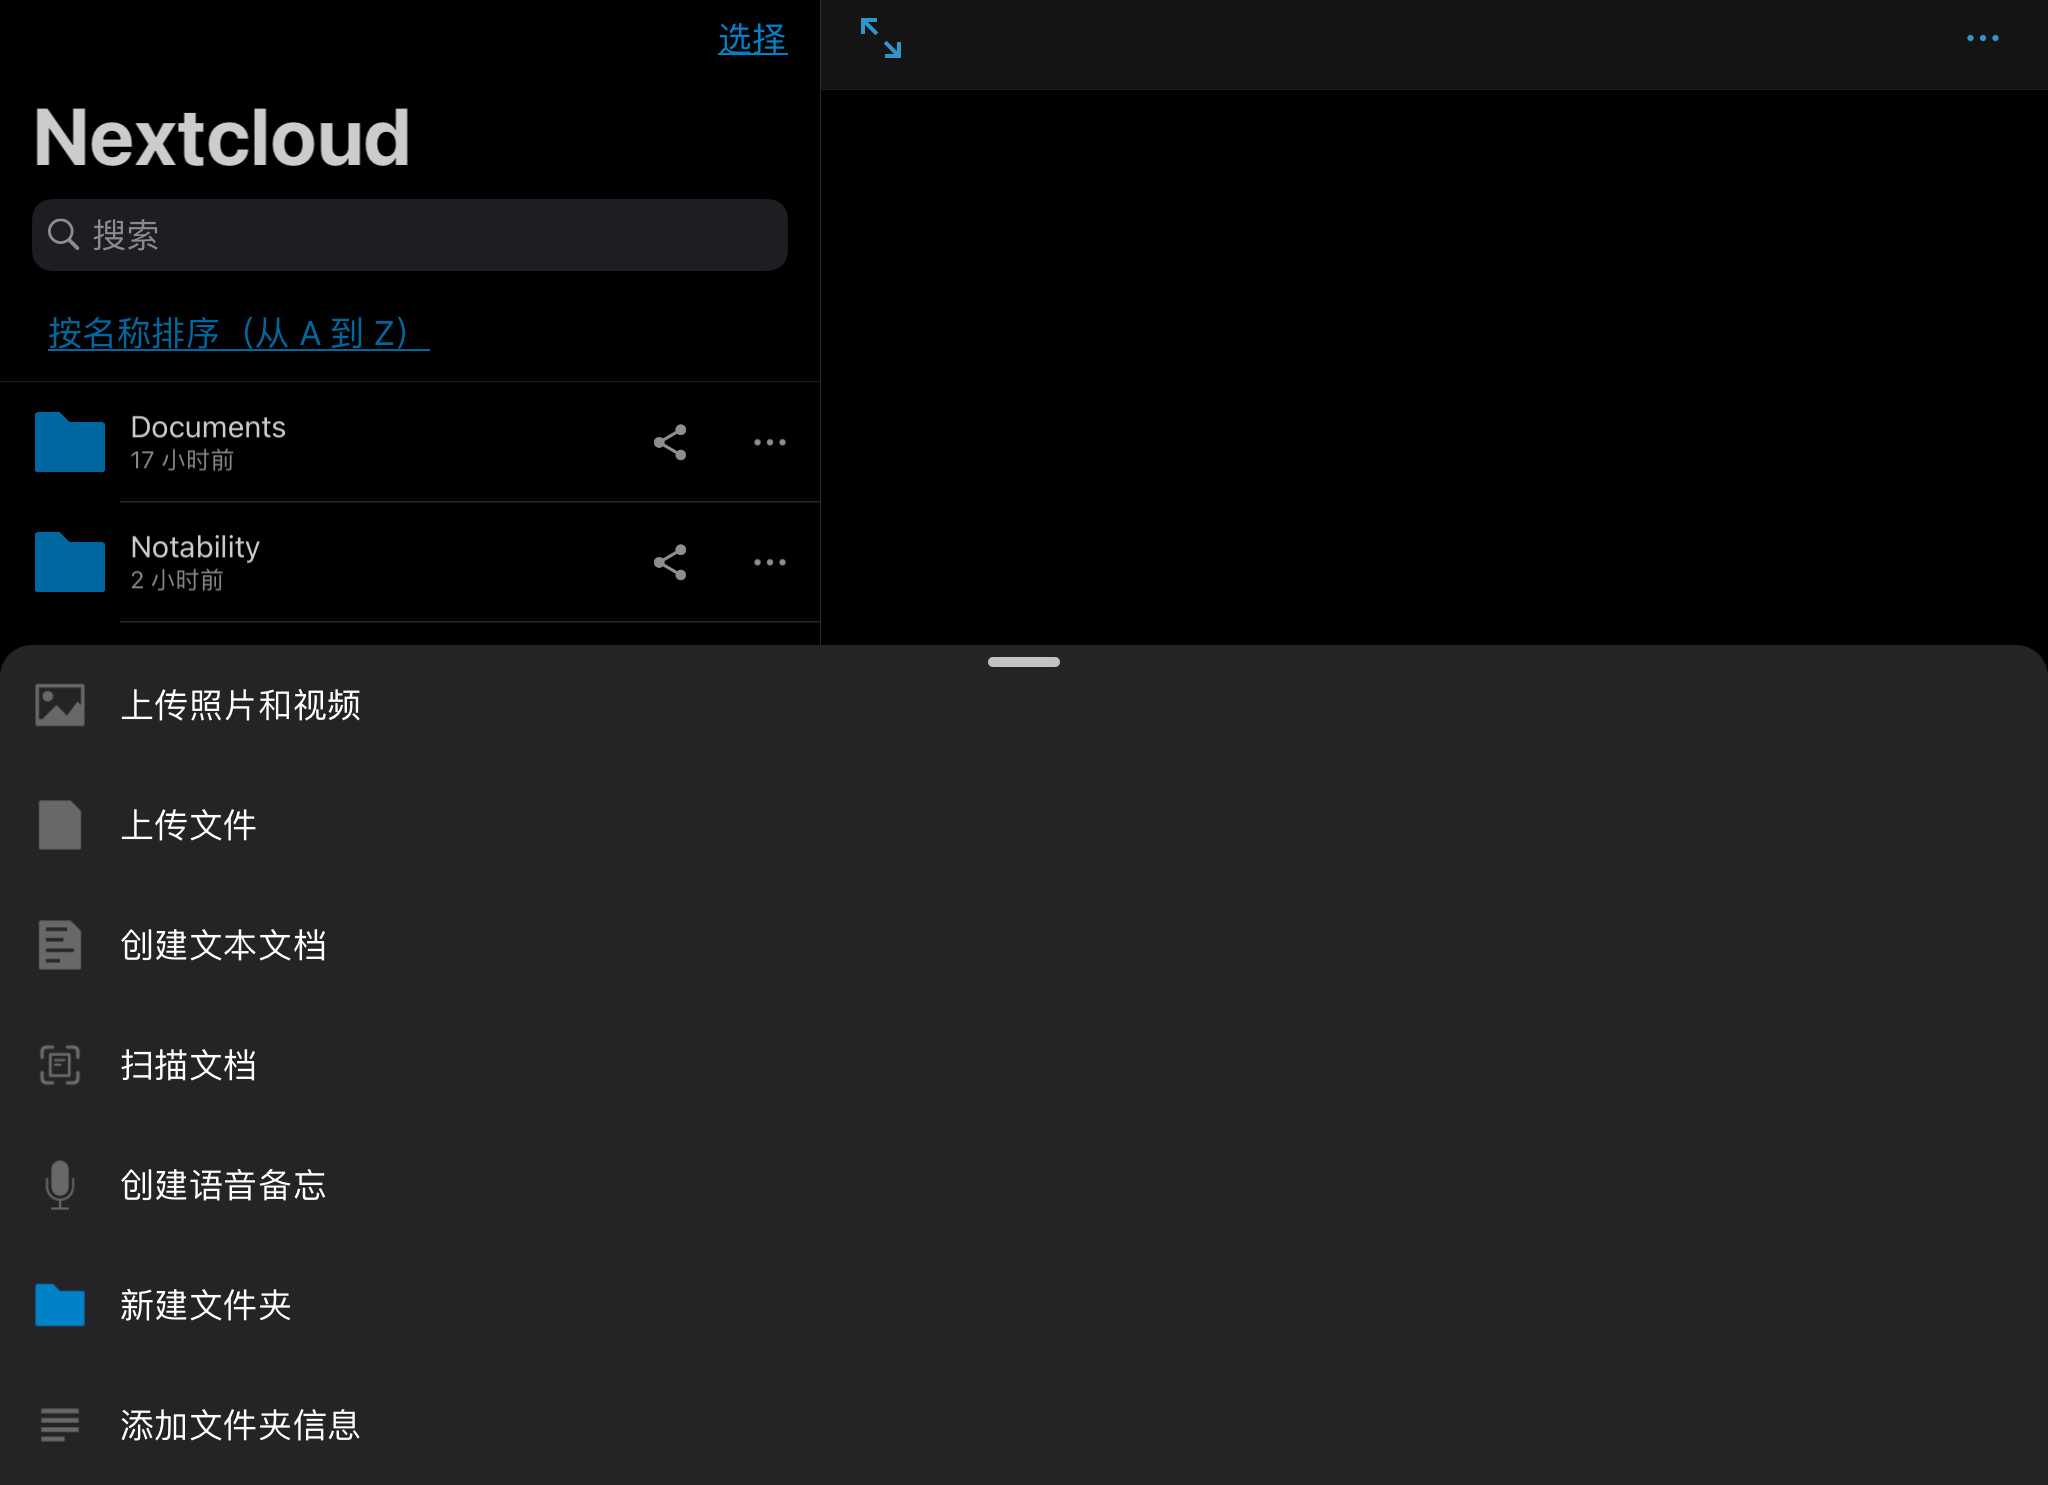Click the 搜索 search field
2048x1485 pixels.
click(x=410, y=235)
